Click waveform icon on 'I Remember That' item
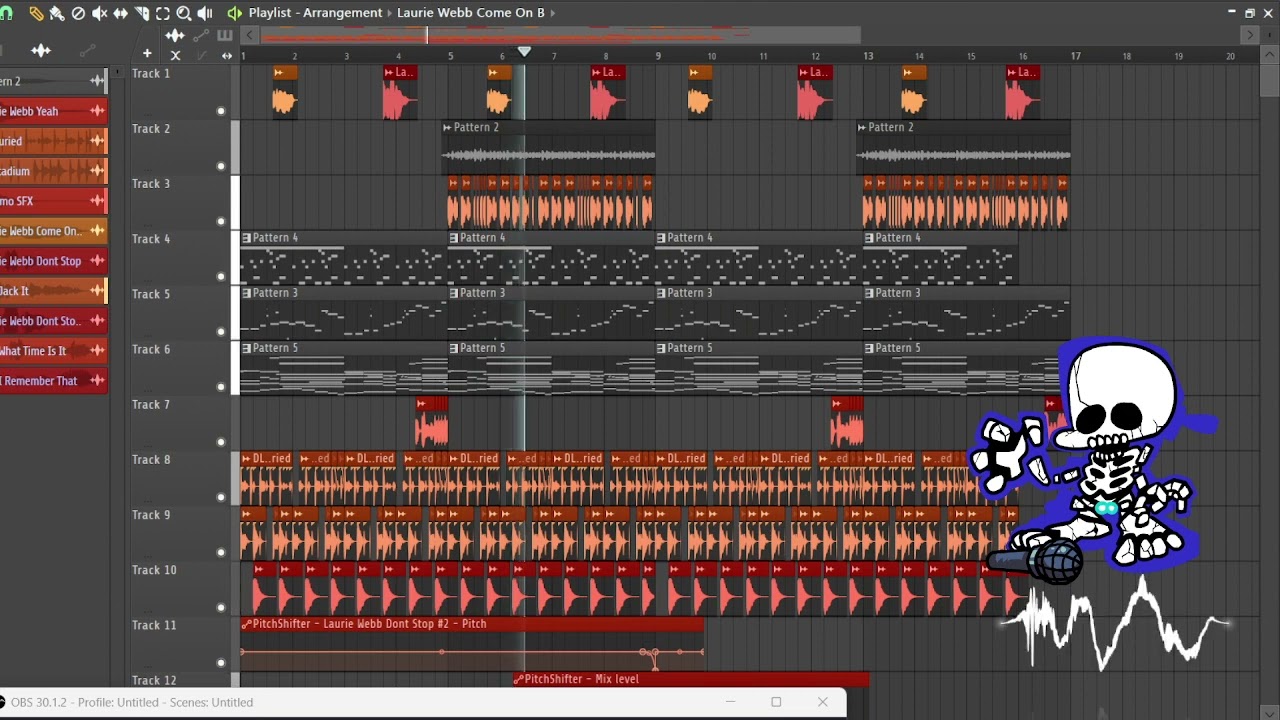 coord(97,381)
